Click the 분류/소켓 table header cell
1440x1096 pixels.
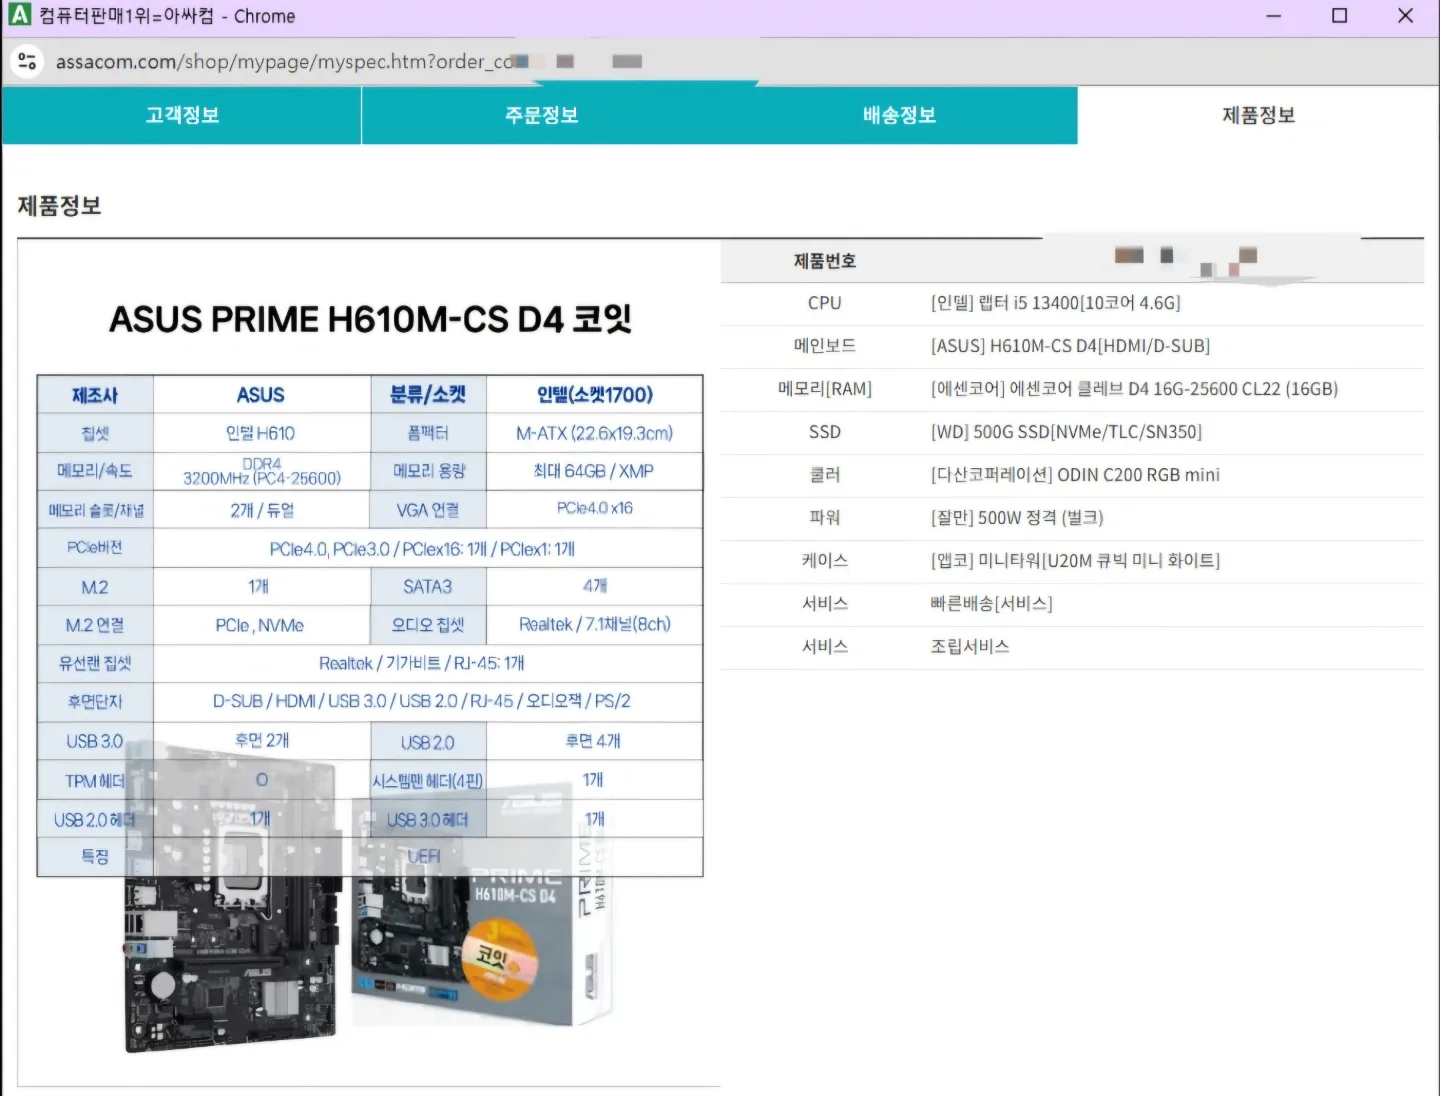(428, 395)
